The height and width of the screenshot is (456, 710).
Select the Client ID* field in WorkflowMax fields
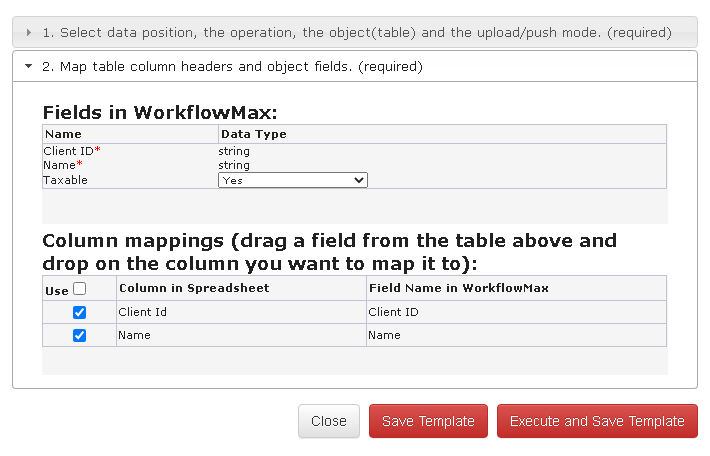coord(72,151)
